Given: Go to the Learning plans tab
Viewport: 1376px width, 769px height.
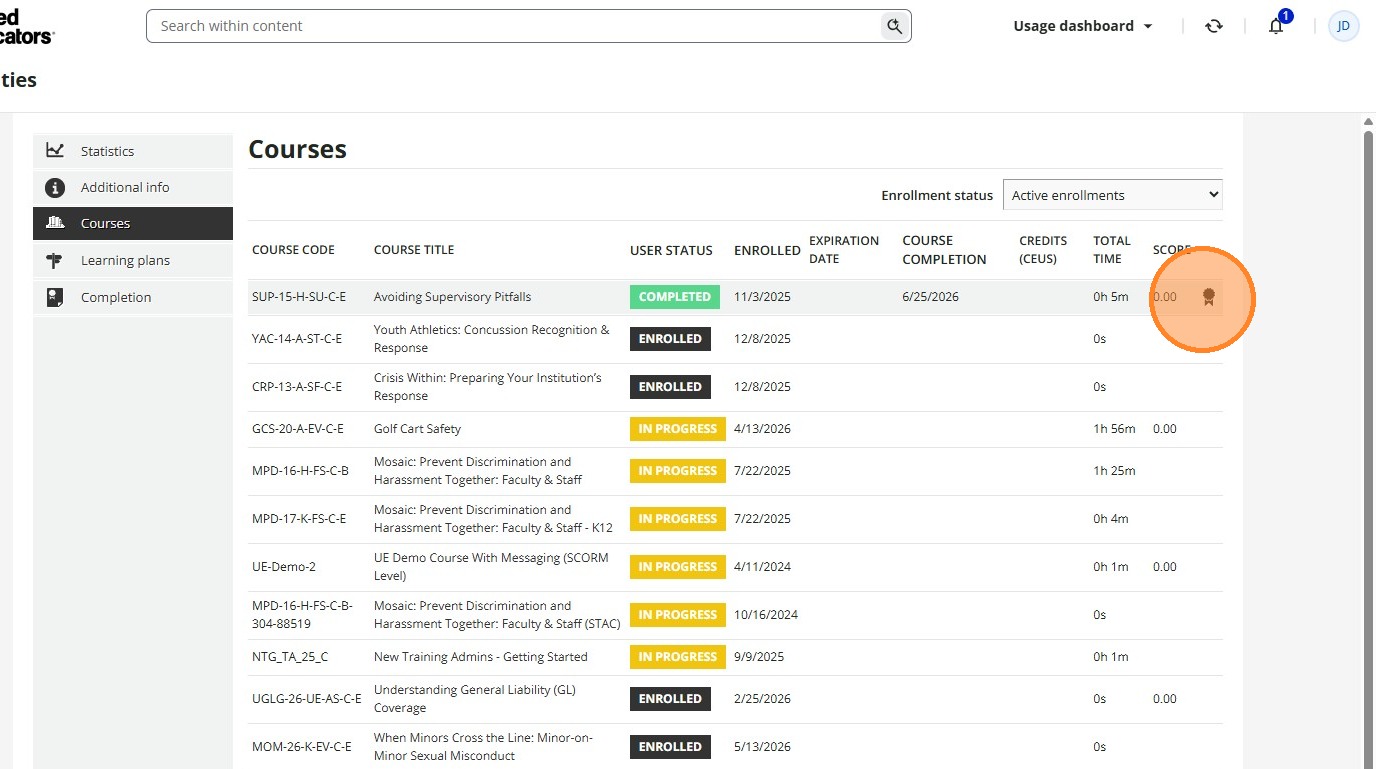Looking at the screenshot, I should tap(133, 261).
